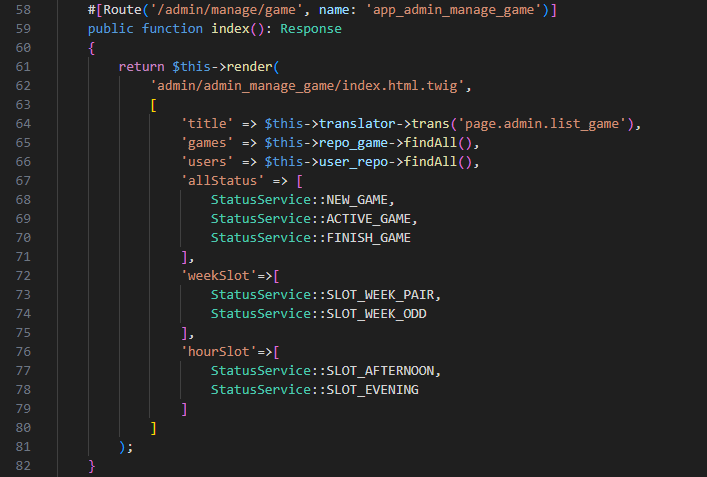Click the SLOT_WEEK_PAIR constant

tap(380, 295)
